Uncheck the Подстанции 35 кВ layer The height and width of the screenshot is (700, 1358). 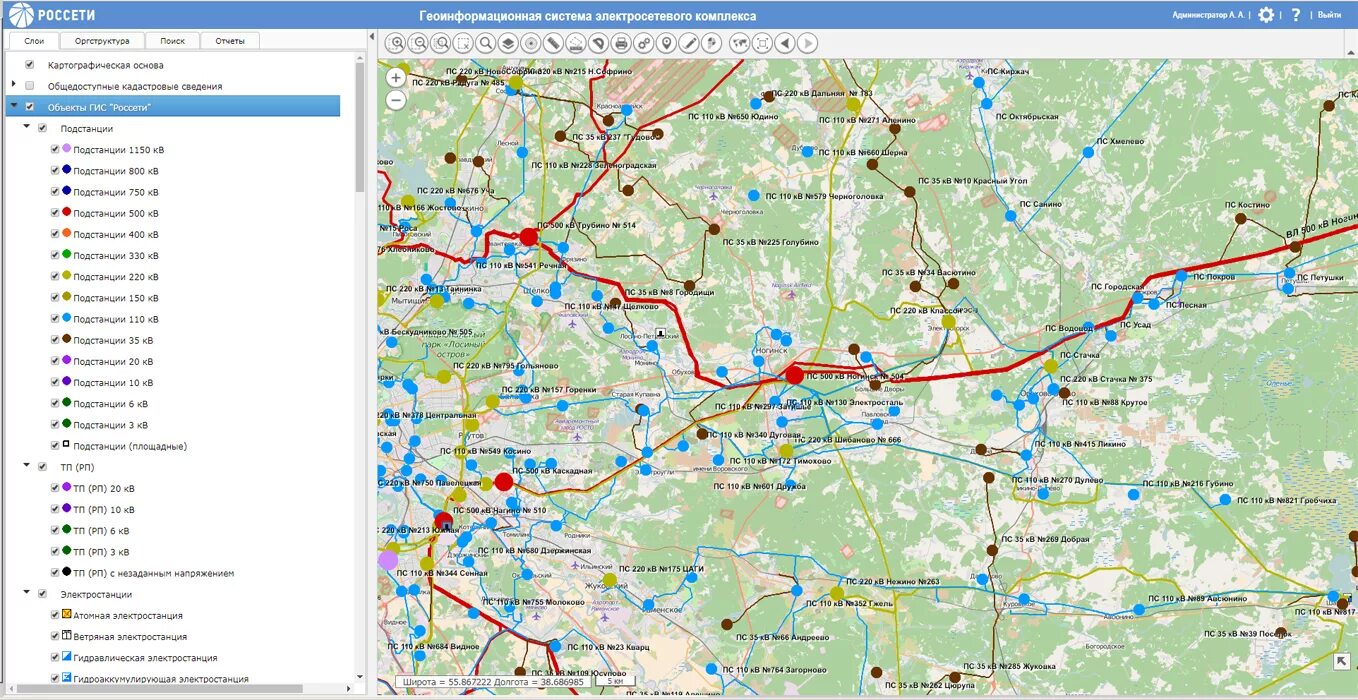click(56, 340)
